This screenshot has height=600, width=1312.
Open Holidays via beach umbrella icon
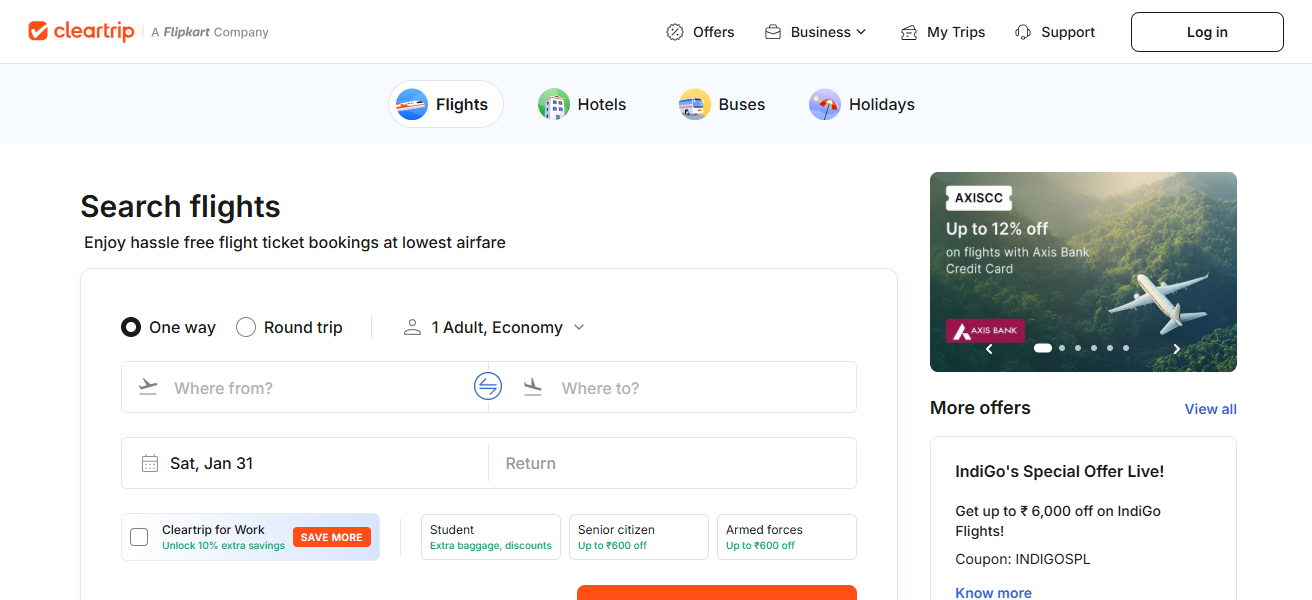(x=824, y=103)
